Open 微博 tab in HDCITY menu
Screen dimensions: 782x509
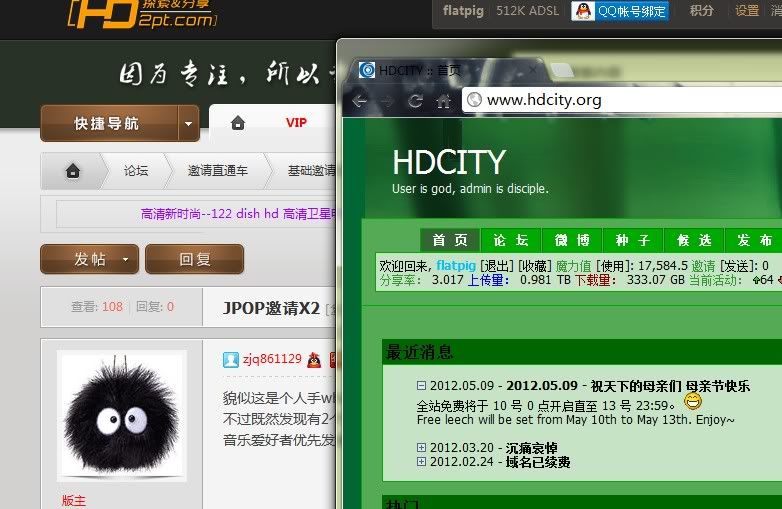click(572, 240)
